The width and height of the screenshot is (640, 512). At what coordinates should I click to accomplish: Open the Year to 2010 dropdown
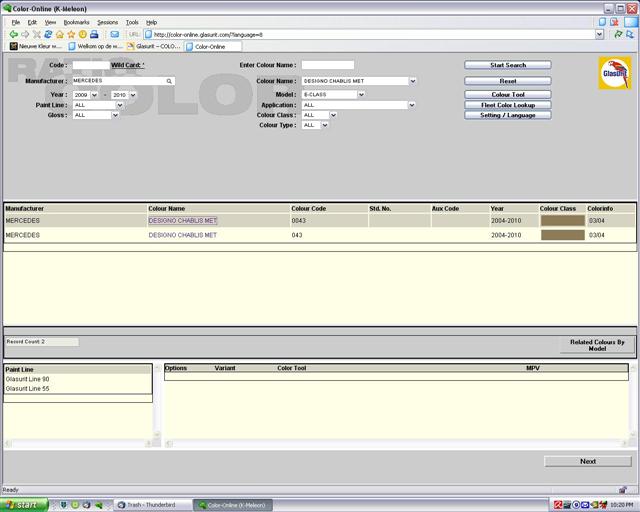(x=133, y=95)
